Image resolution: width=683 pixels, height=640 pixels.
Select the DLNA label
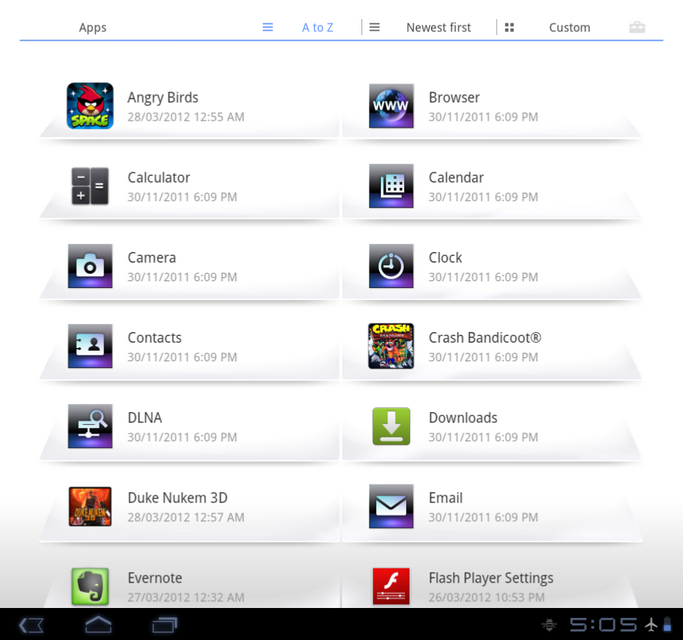(145, 418)
